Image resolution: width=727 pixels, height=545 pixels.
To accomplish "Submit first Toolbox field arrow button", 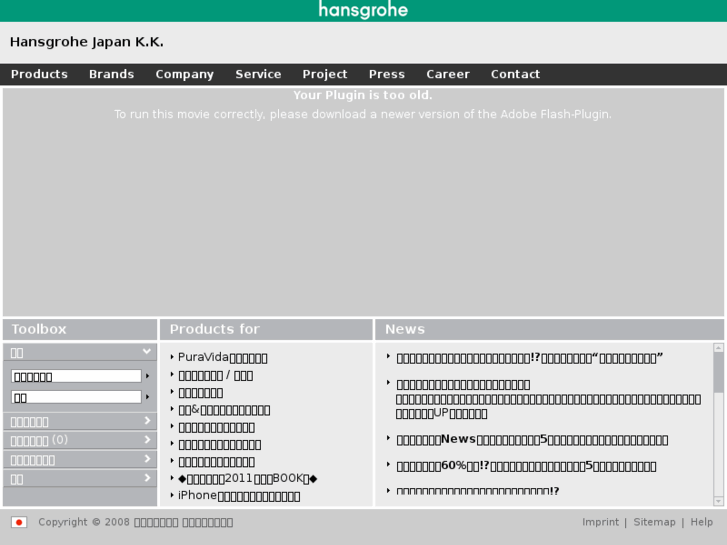I will [x=147, y=376].
